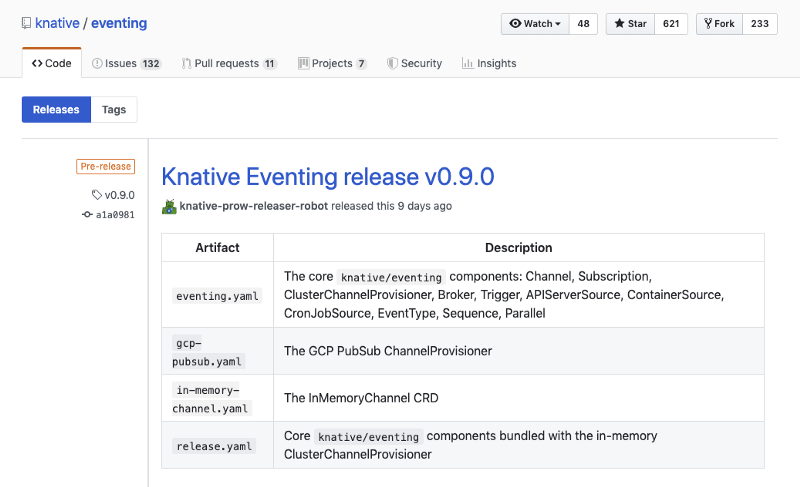The height and width of the screenshot is (487, 800).
Task: Click the 11 pull requests counter
Action: click(x=269, y=64)
